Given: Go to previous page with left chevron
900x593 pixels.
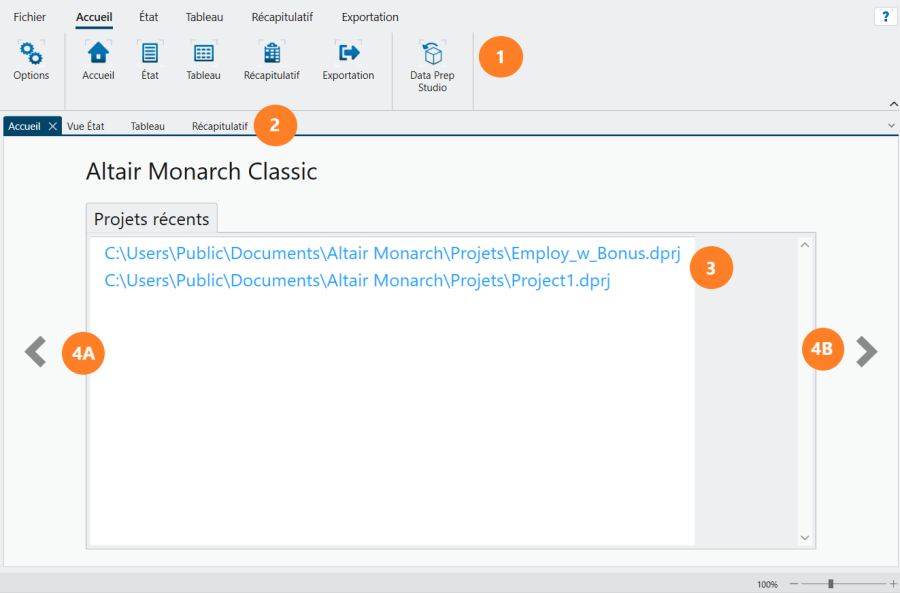Looking at the screenshot, I should [x=36, y=351].
